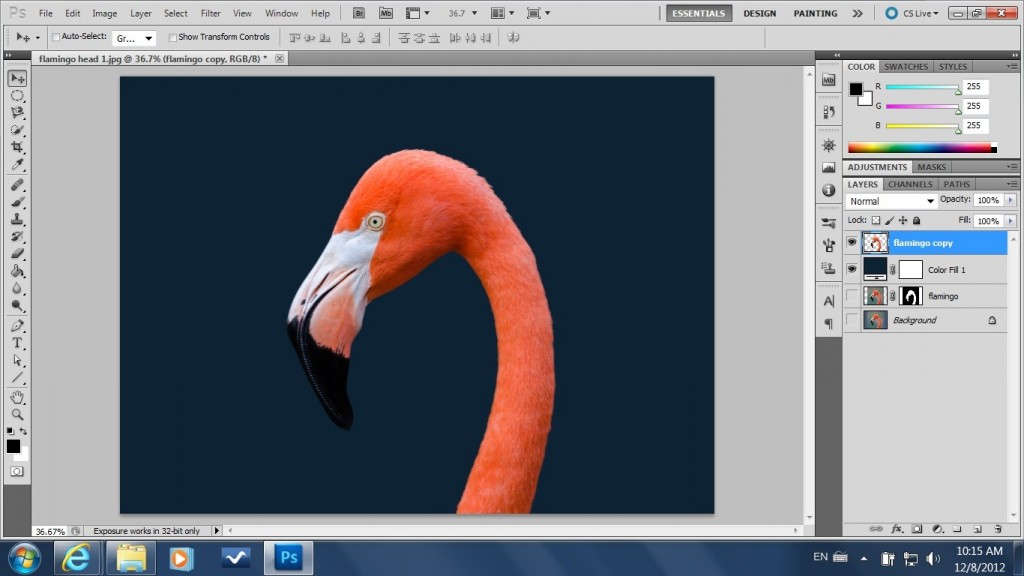
Task: Select the Elliptical Marquee tool
Action: pyautogui.click(x=17, y=96)
